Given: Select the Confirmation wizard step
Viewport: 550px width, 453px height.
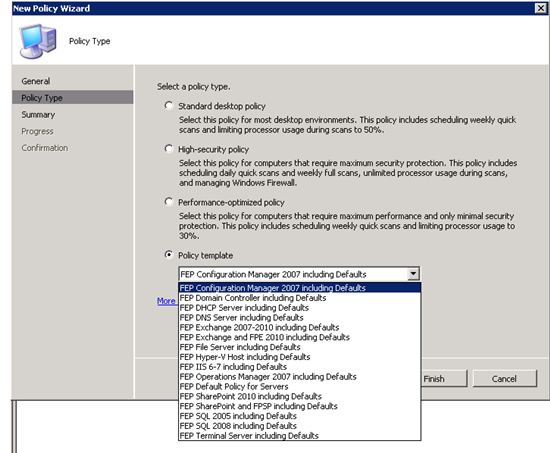Looking at the screenshot, I should pos(45,148).
